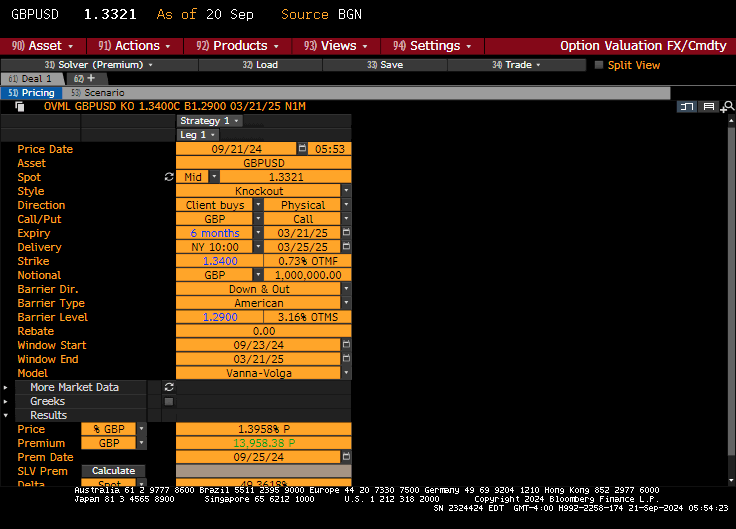Open the Expiry date calendar icon
The width and height of the screenshot is (736, 529).
[x=346, y=232]
